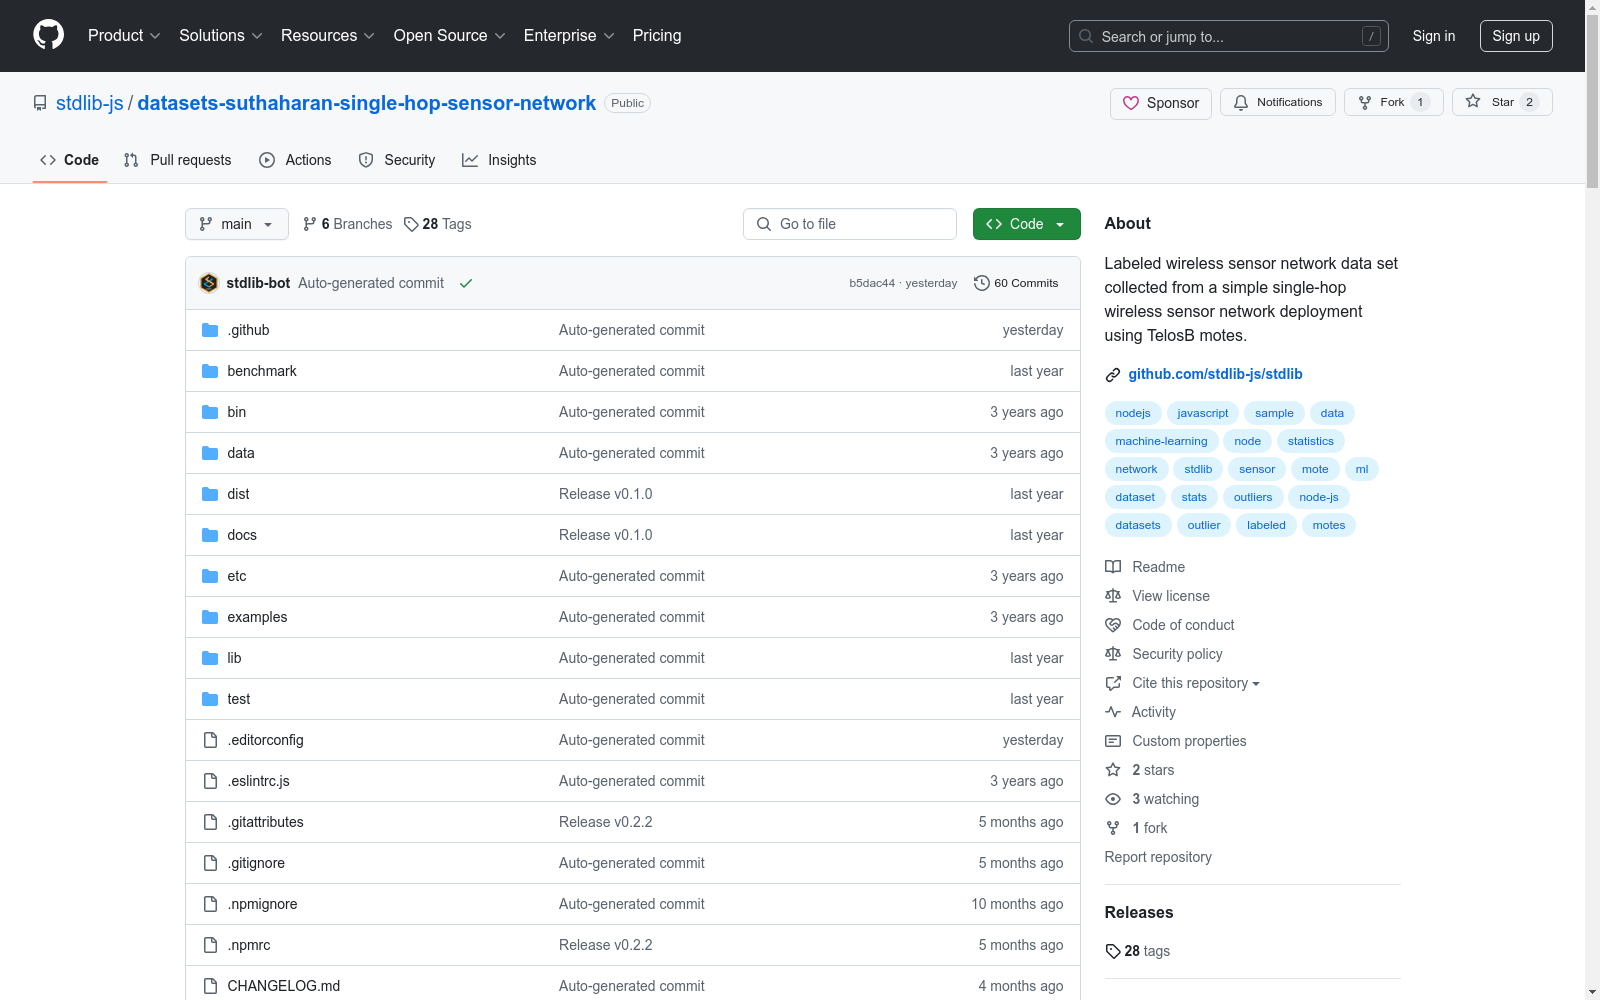This screenshot has height=1000, width=1600.
Task: Open commit history clock icon
Action: tap(982, 283)
